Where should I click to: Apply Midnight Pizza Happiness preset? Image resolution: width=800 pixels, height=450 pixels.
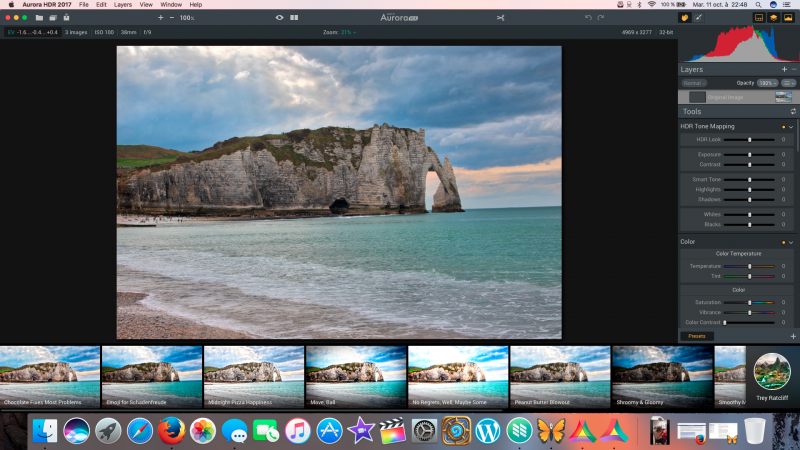coord(254,377)
